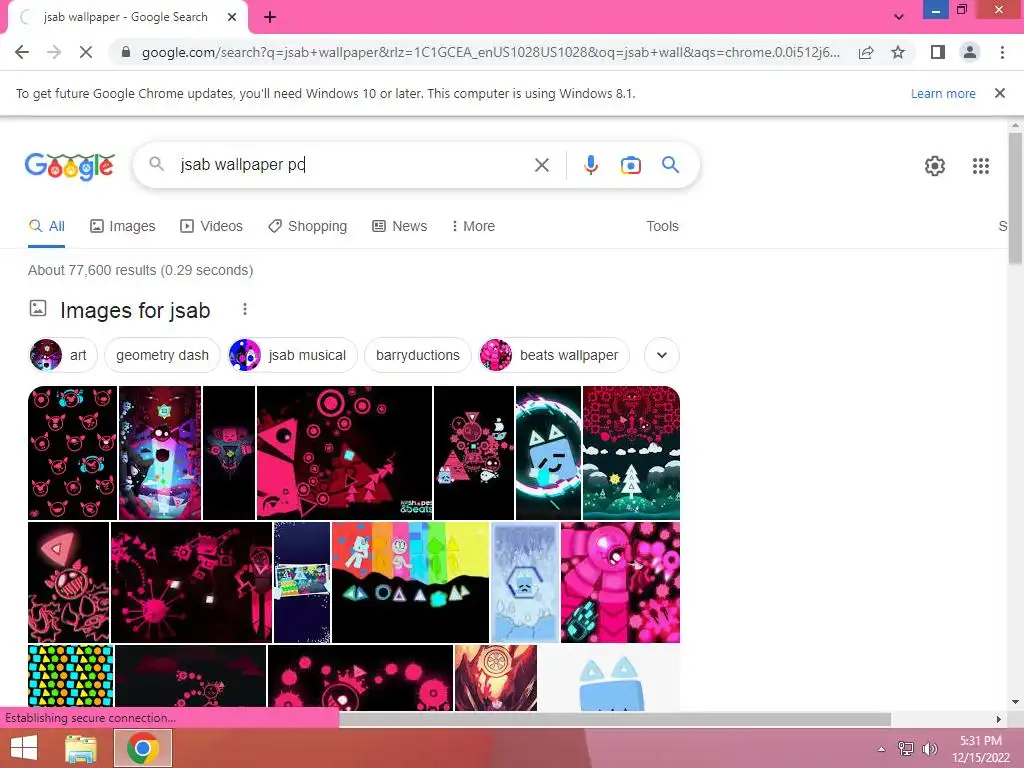Switch to the Shopping tab

coord(307,227)
